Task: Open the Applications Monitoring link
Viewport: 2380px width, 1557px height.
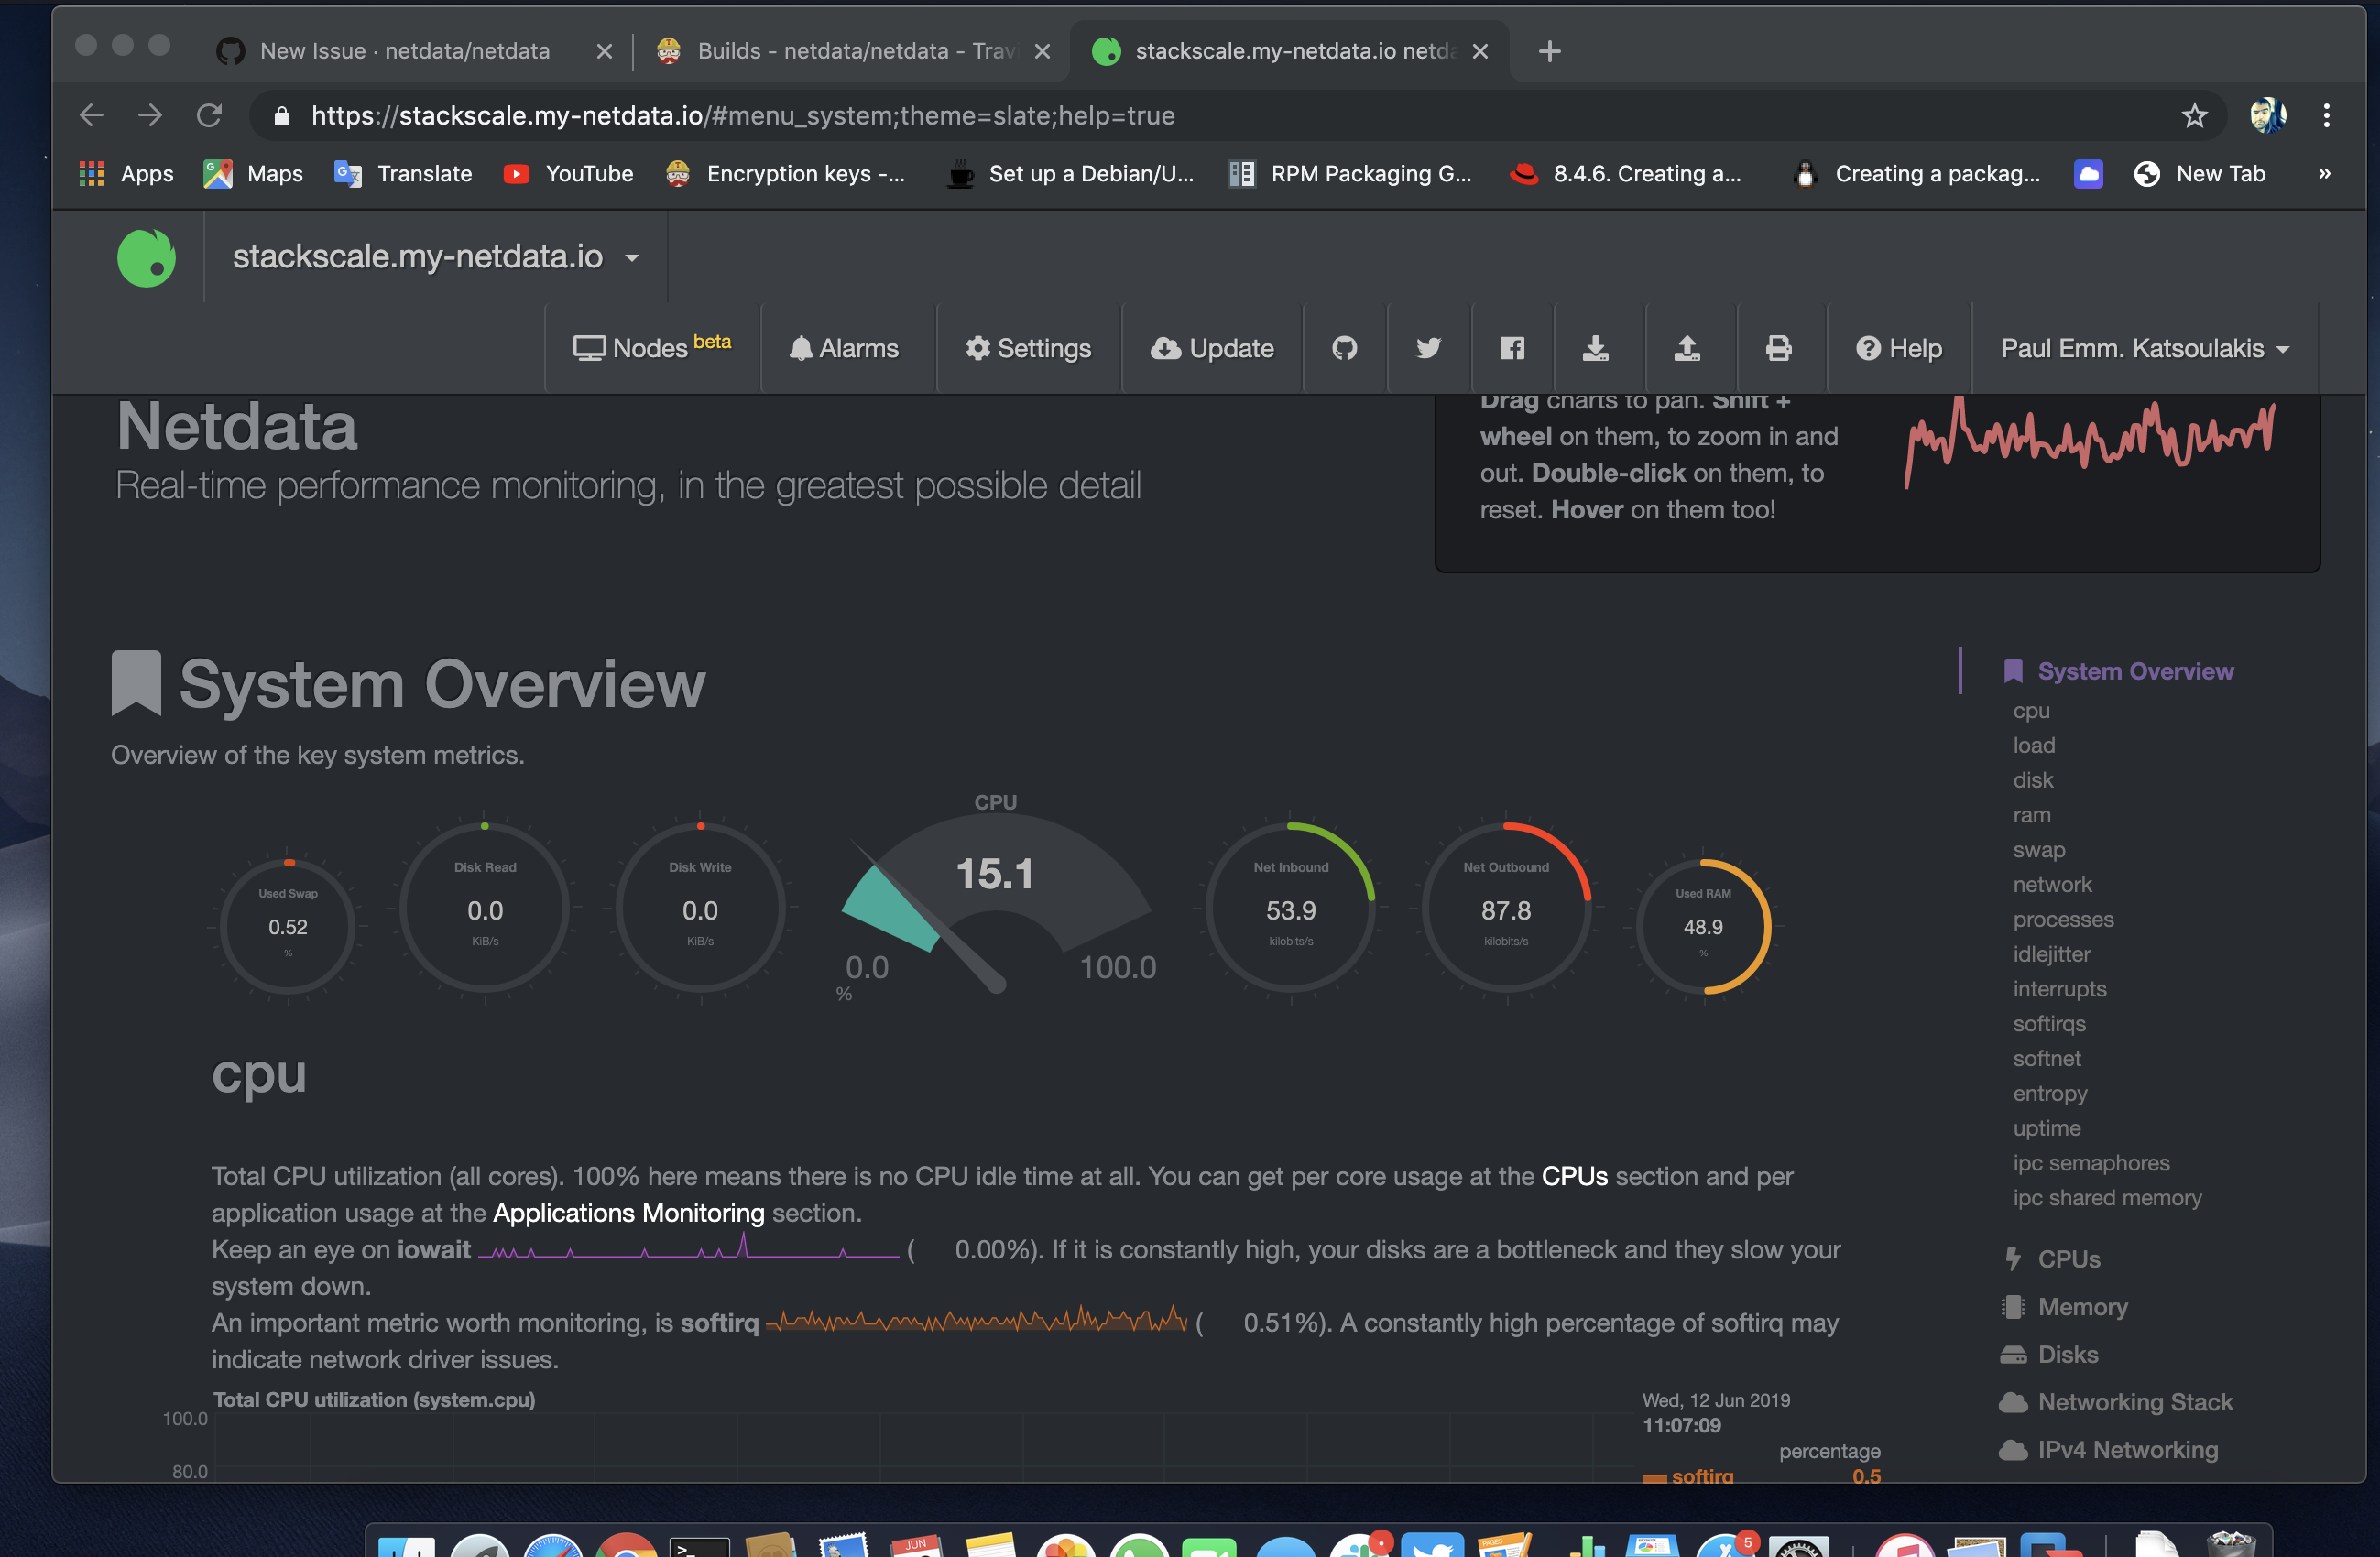Action: pos(628,1213)
